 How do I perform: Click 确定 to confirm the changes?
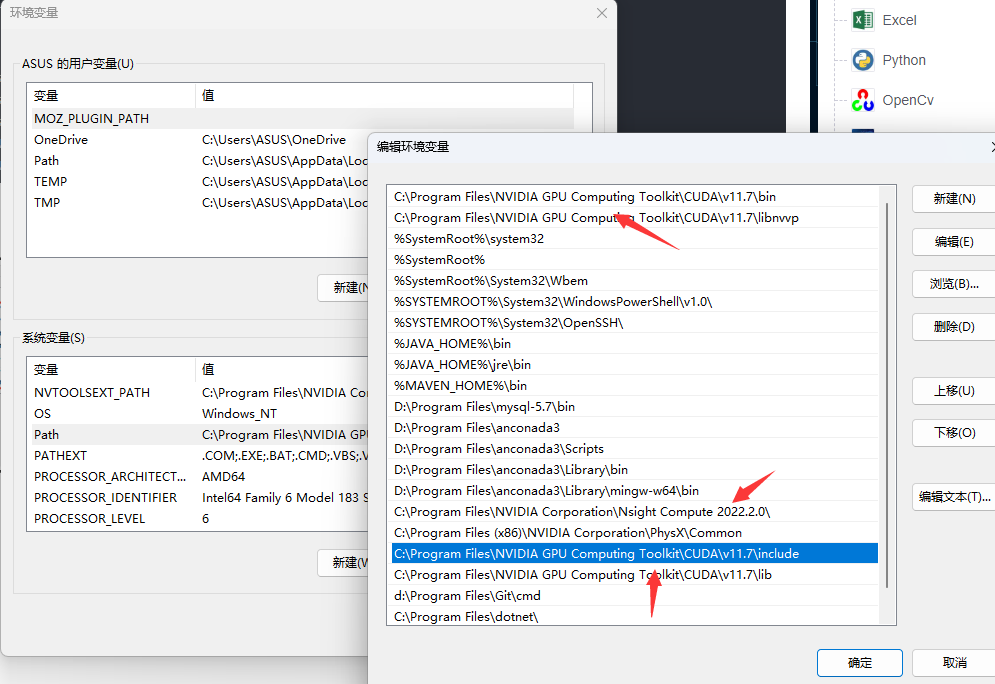pos(858,662)
